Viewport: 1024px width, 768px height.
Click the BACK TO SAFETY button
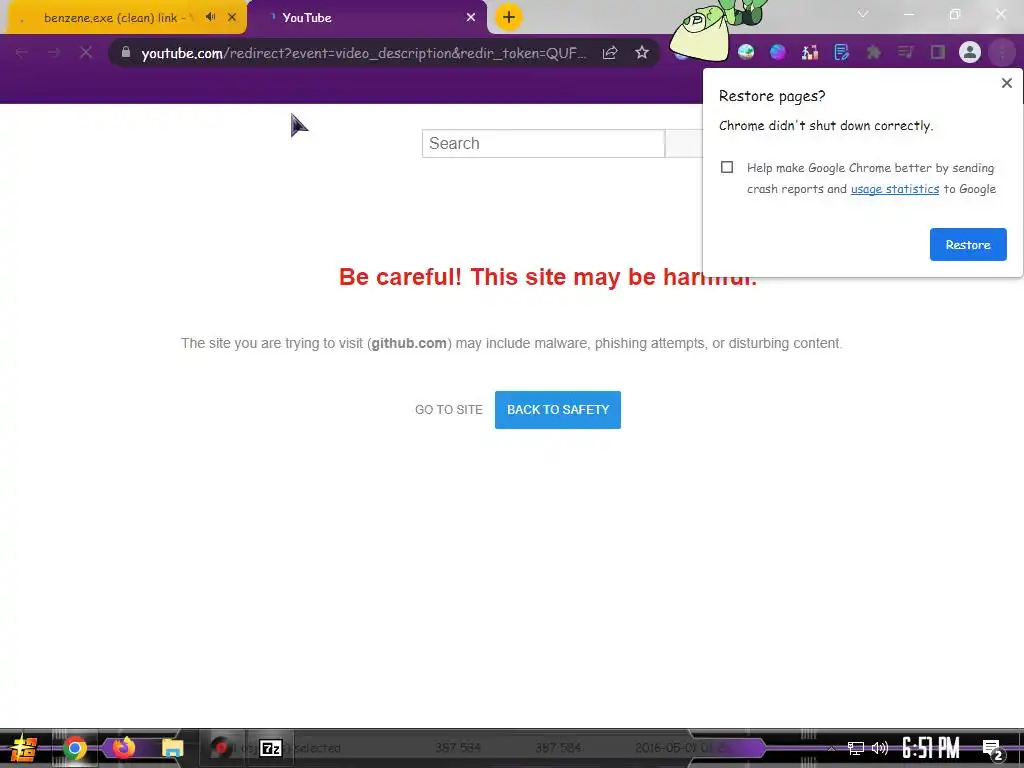point(558,409)
